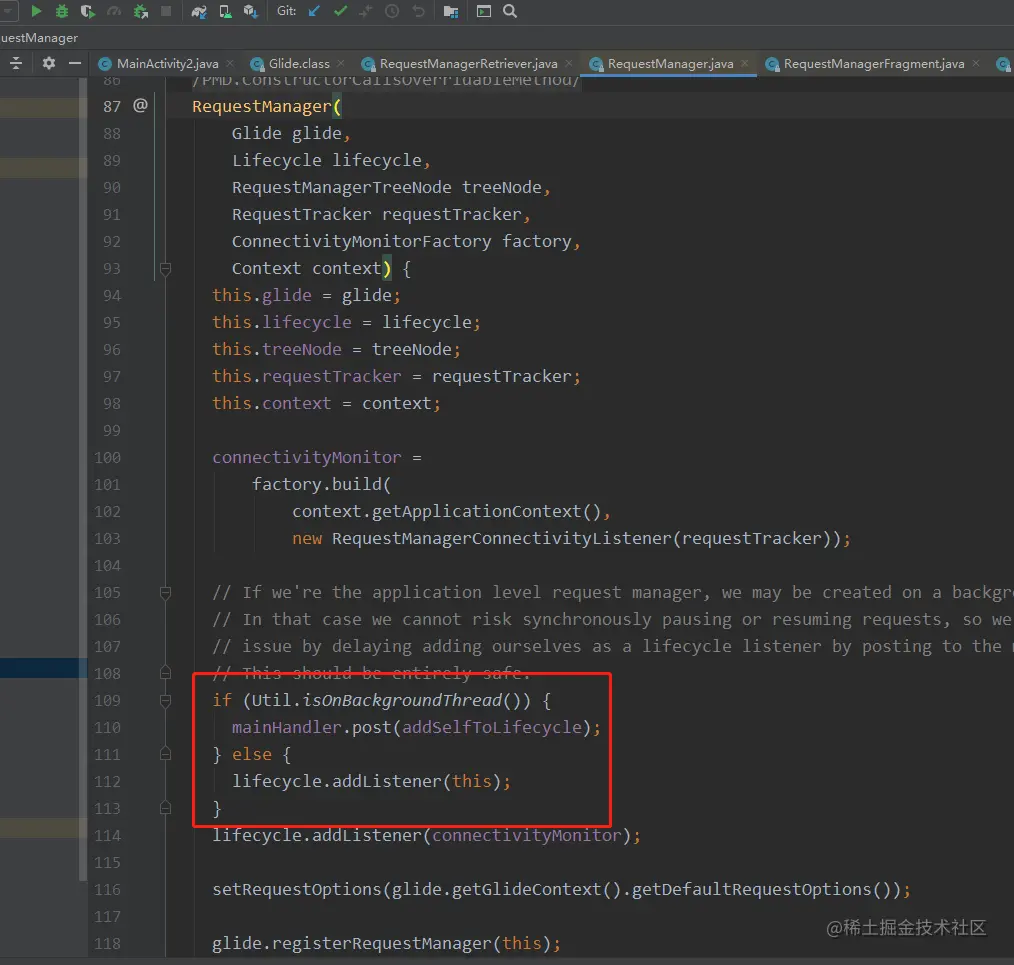Image resolution: width=1014 pixels, height=965 pixels.
Task: Select the RequestManager.java tab
Action: coord(671,63)
